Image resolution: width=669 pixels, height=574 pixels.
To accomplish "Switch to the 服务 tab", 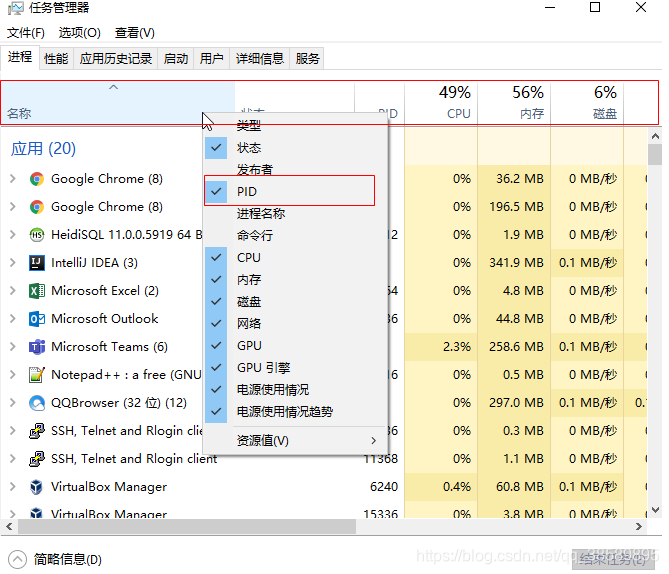I will coord(307,58).
